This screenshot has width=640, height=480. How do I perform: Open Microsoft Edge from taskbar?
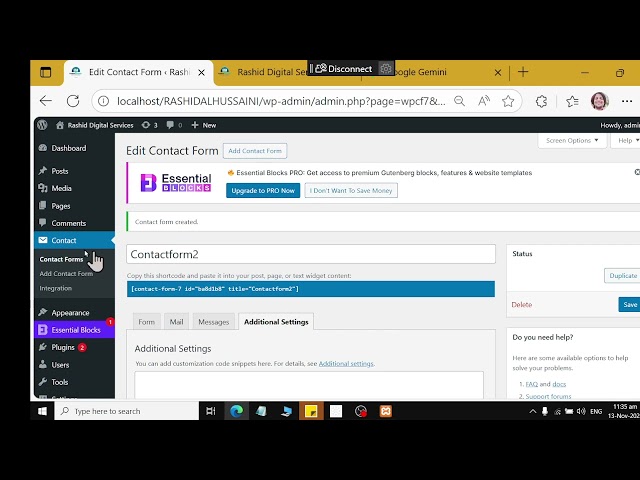pos(236,411)
